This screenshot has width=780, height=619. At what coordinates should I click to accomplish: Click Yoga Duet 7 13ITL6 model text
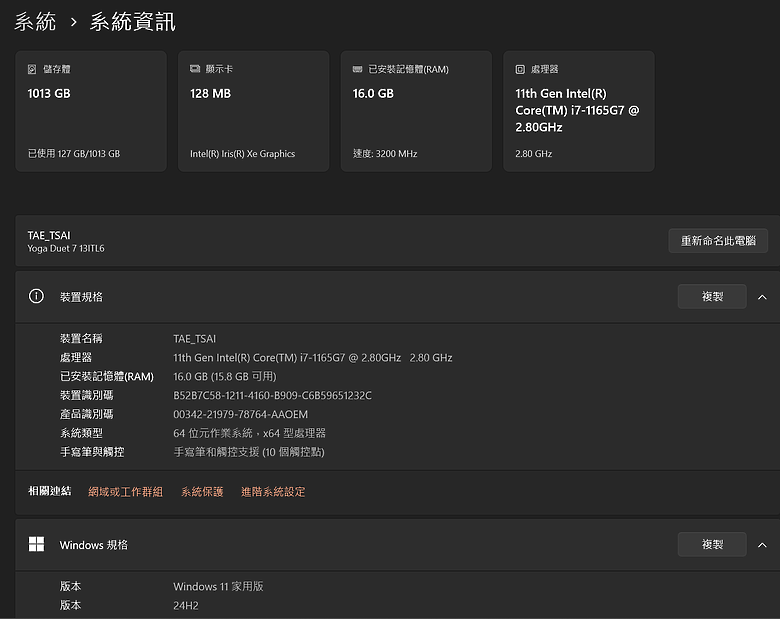(66, 248)
